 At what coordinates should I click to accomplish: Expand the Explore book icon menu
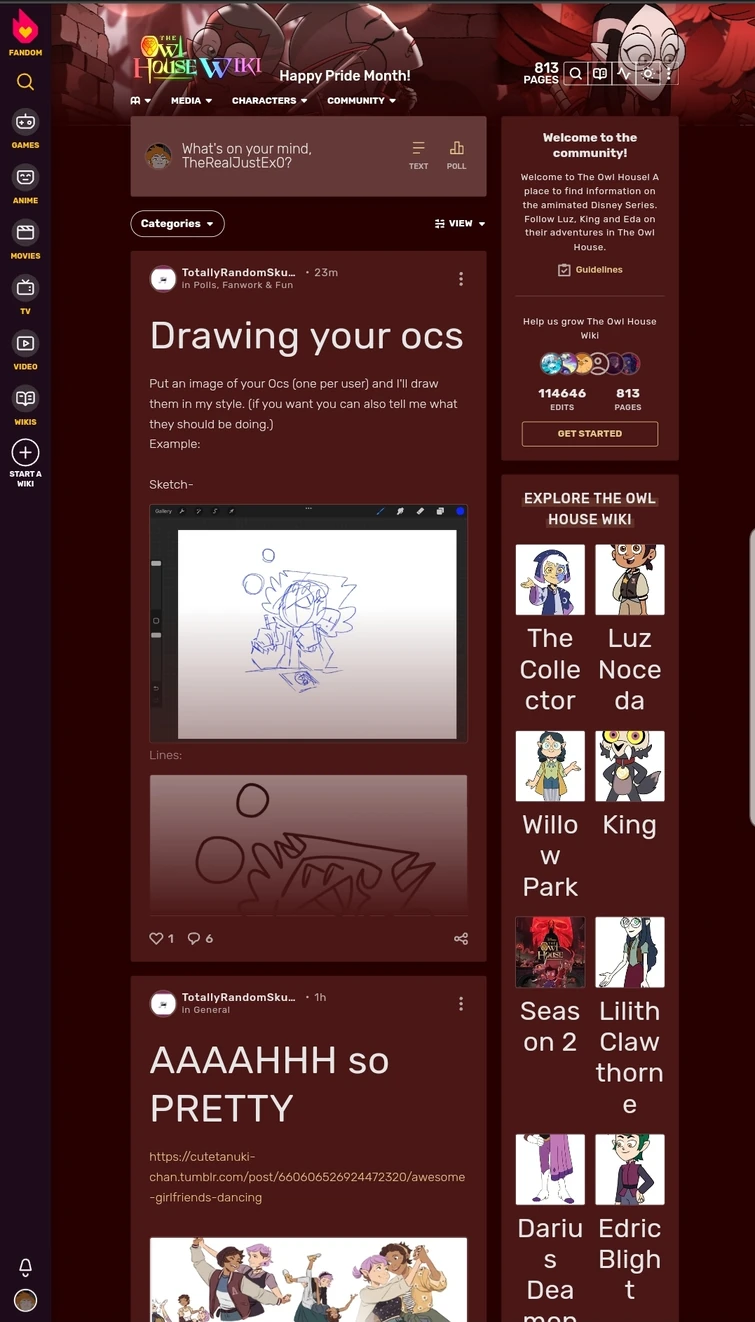pyautogui.click(x=140, y=101)
